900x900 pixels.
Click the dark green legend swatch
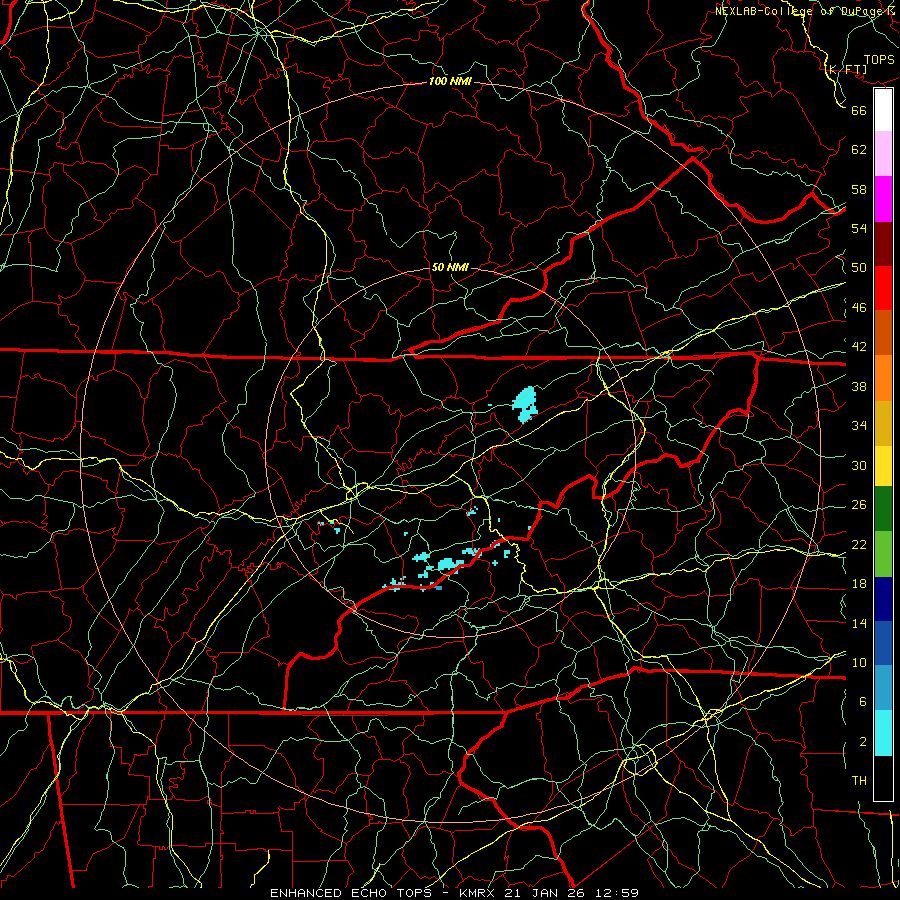(x=883, y=509)
